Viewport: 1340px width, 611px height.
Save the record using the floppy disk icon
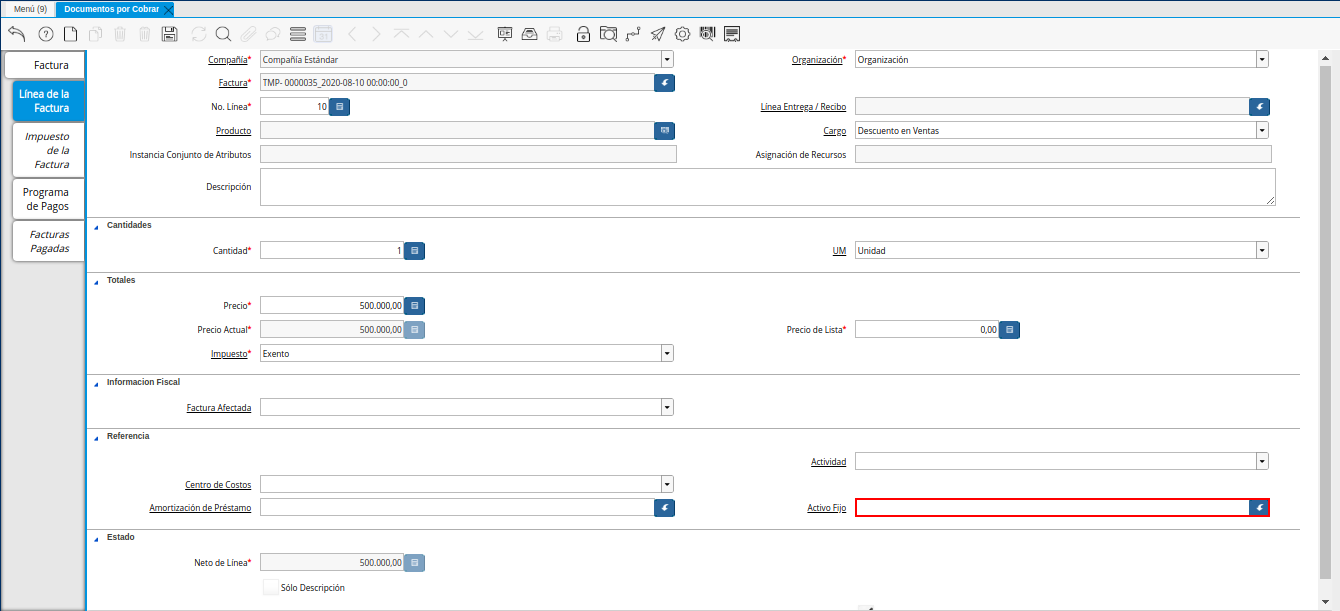tap(169, 34)
